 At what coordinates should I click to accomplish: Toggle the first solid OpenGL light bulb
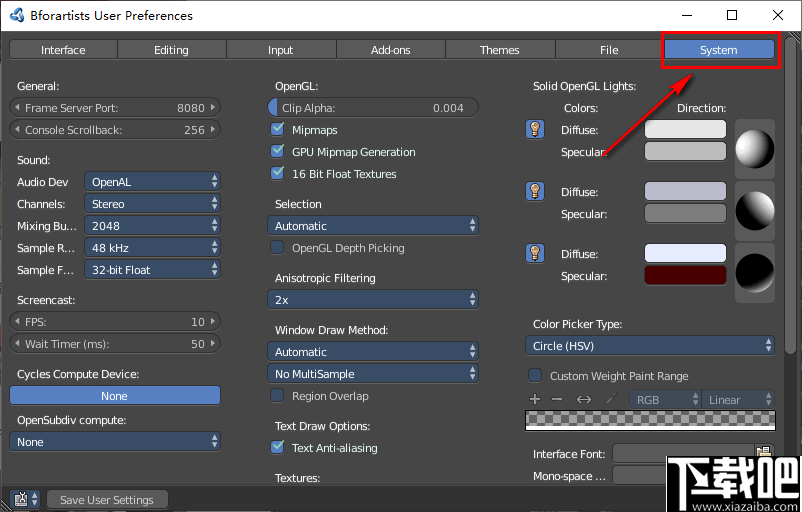[x=535, y=129]
